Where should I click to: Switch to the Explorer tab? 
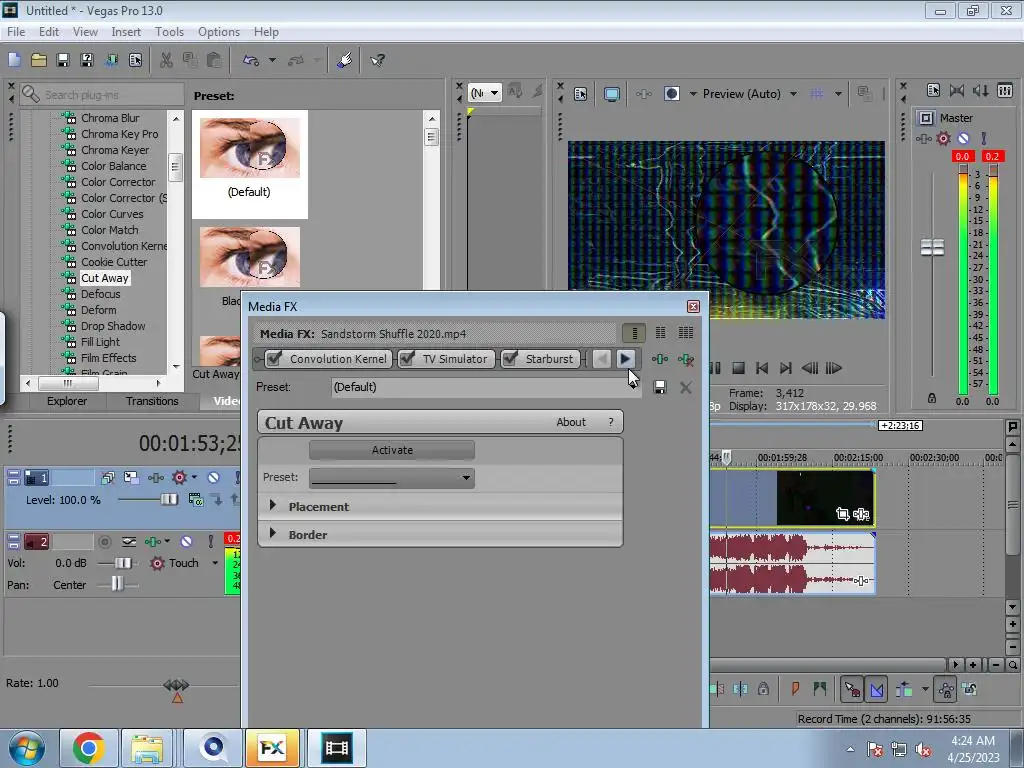pos(67,401)
